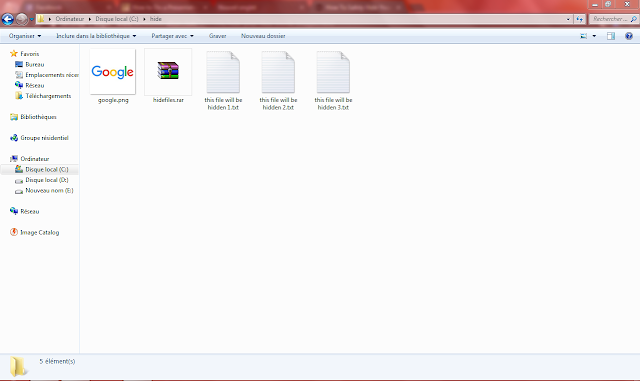Select Ordinateur in navigation pane
The image size is (640, 381).
click(x=35, y=159)
